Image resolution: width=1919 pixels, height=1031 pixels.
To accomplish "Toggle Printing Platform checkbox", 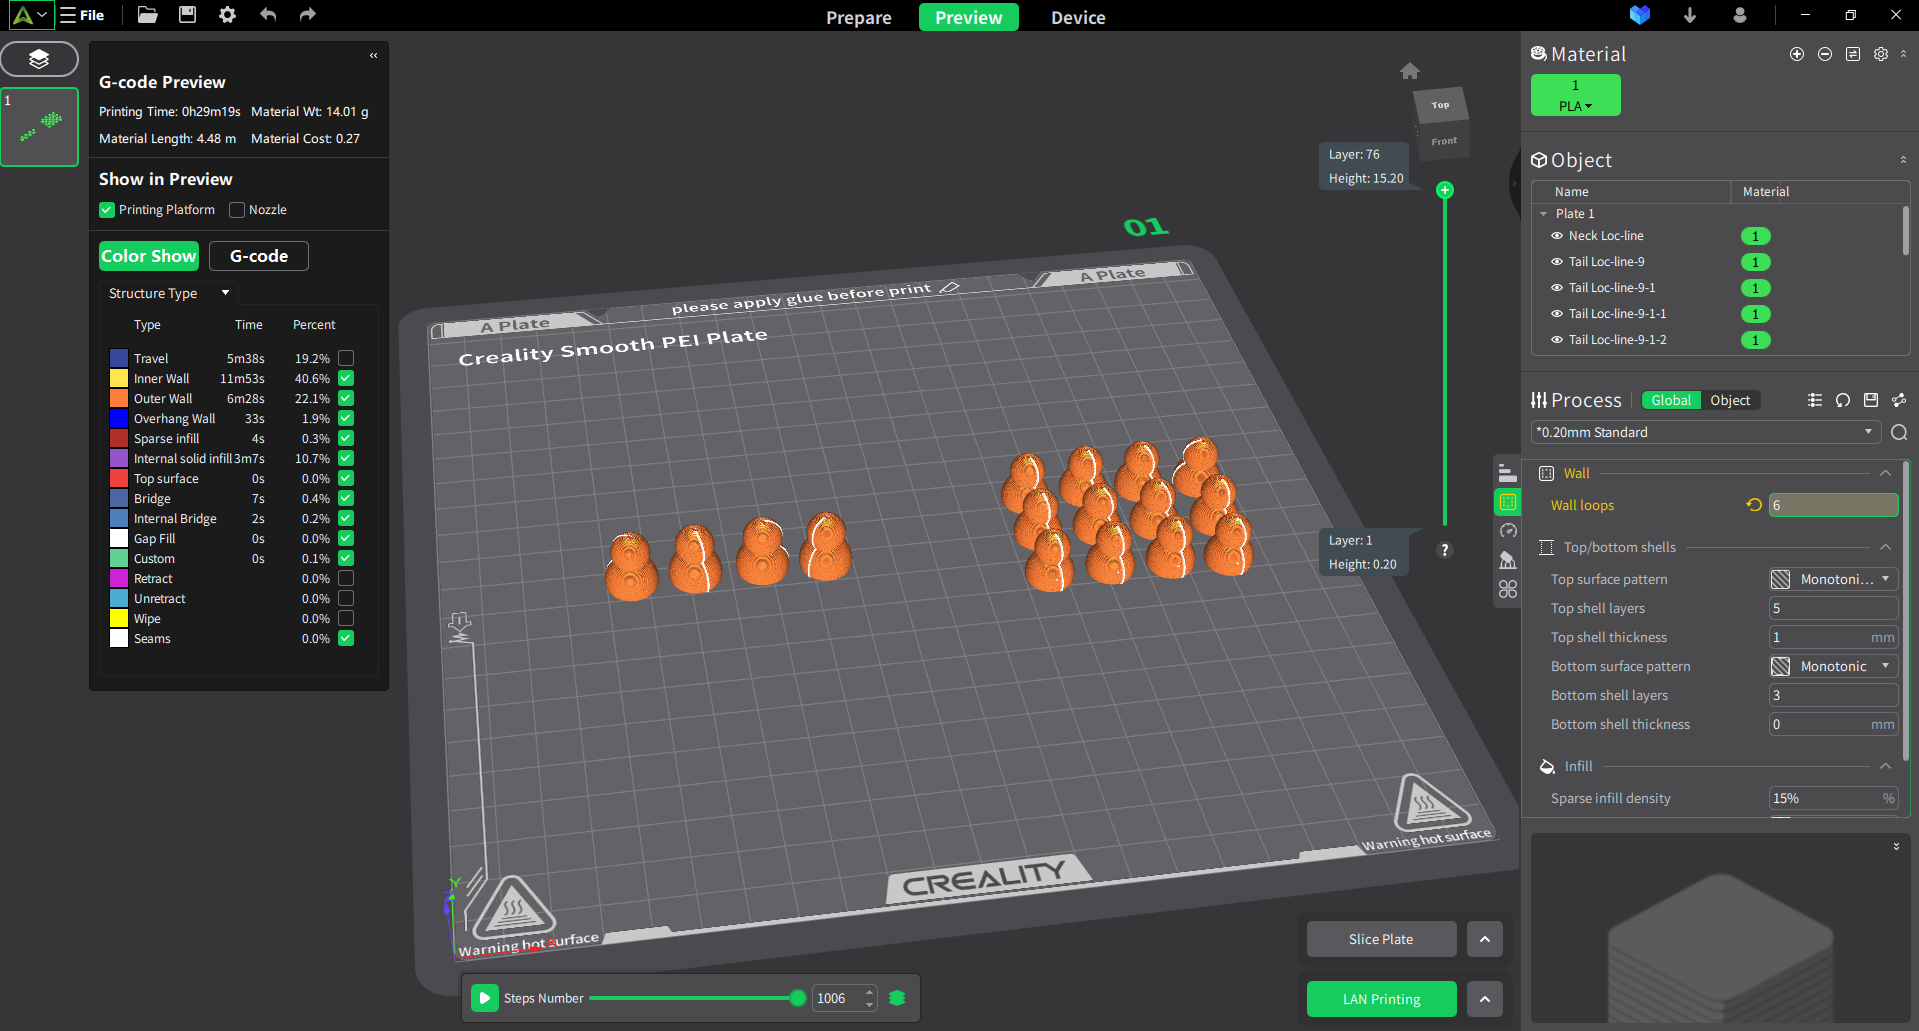I will (107, 210).
